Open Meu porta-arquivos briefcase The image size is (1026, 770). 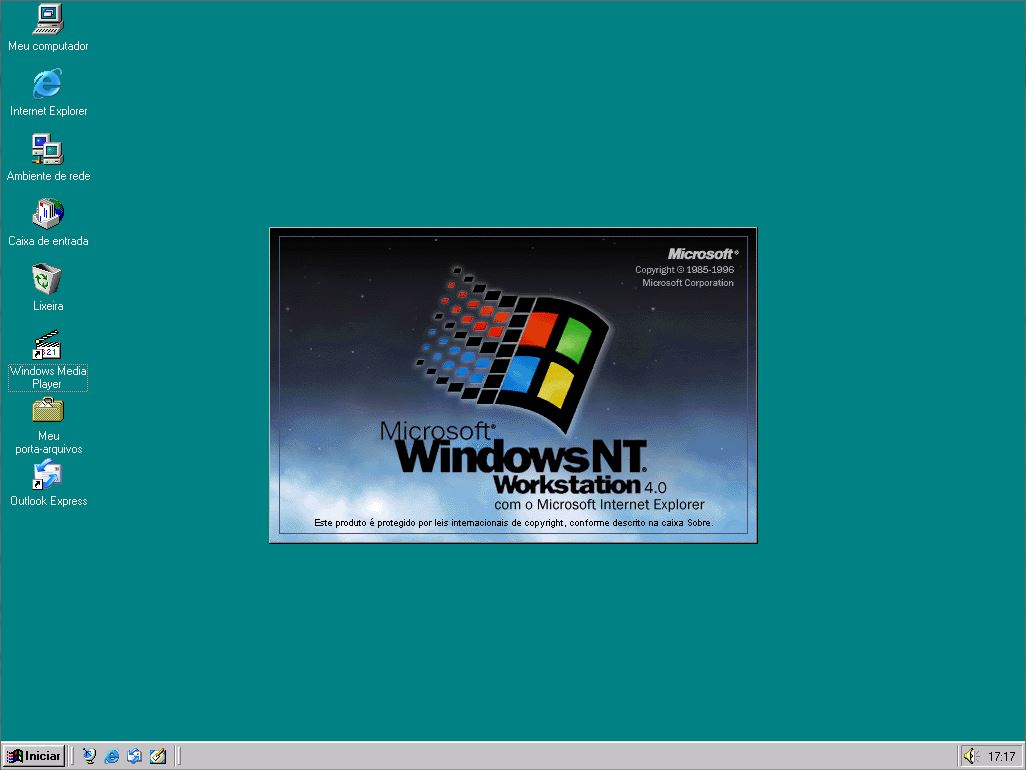tap(47, 410)
